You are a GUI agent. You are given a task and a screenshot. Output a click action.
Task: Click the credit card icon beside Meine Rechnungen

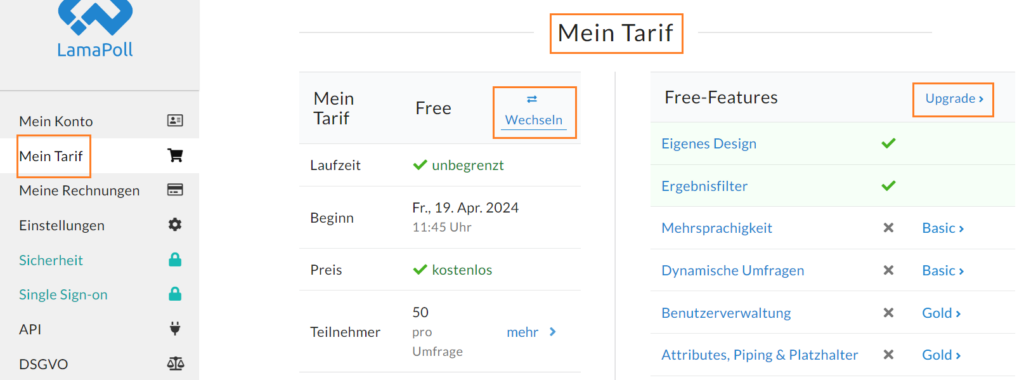pos(175,190)
